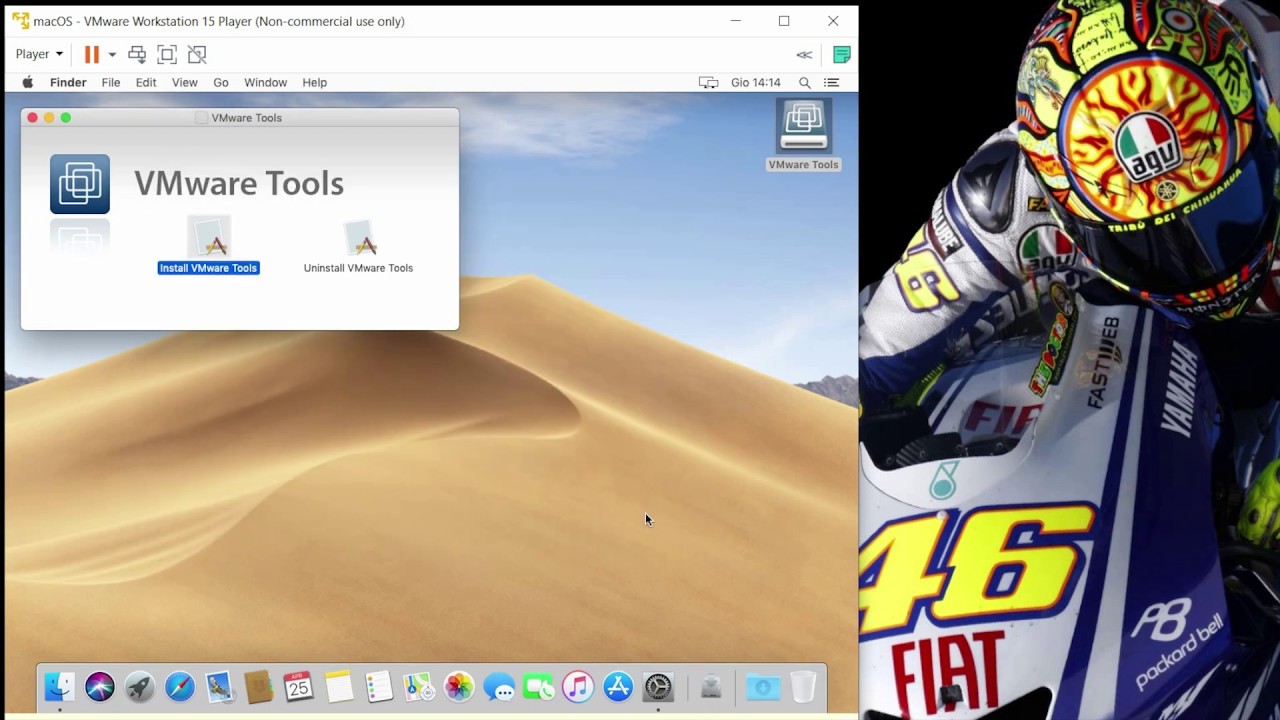Open Maps icon in Dock
1280x720 pixels.
419,687
